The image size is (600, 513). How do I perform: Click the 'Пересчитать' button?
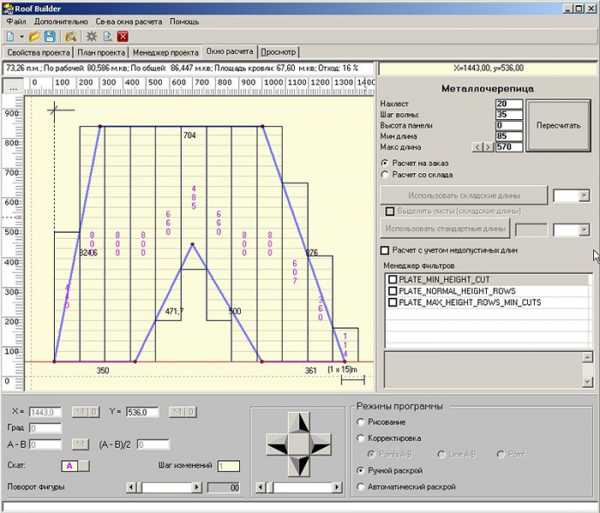point(558,126)
